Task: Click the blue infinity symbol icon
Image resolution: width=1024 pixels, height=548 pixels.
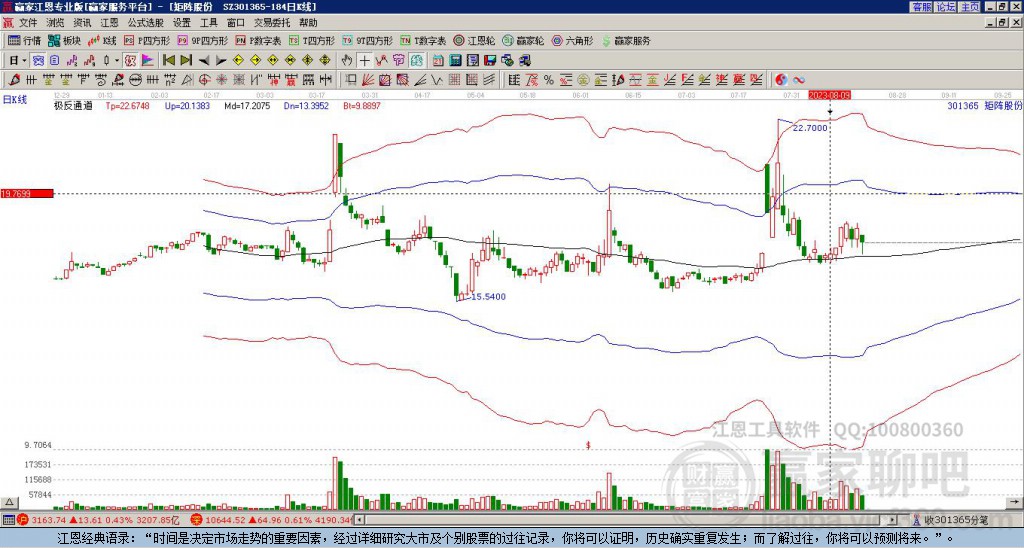Action: click(799, 80)
